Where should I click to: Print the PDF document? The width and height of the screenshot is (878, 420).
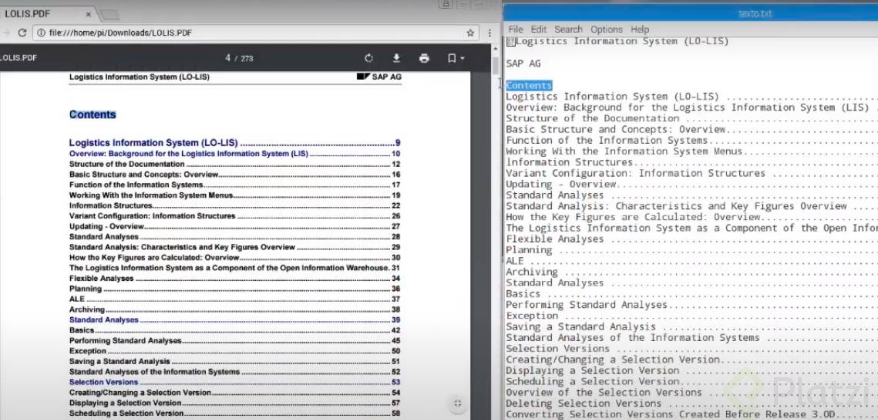pyautogui.click(x=424, y=58)
